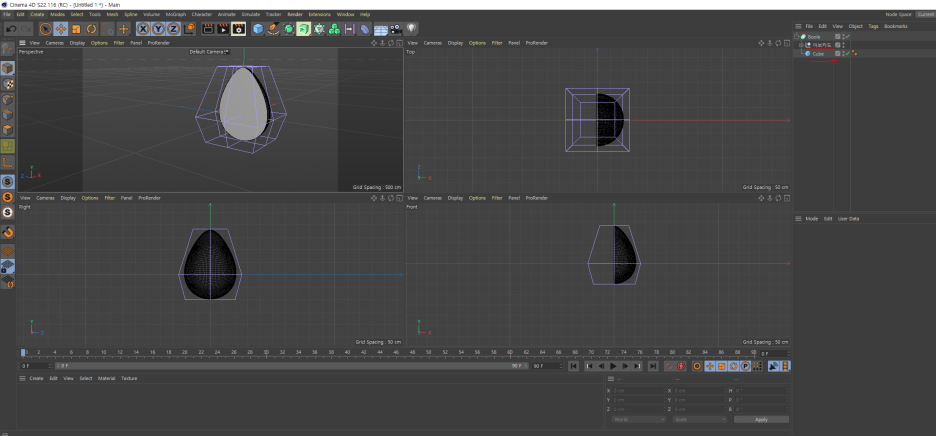The image size is (936, 436).
Task: Click the Light bulb object icon
Action: [411, 29]
